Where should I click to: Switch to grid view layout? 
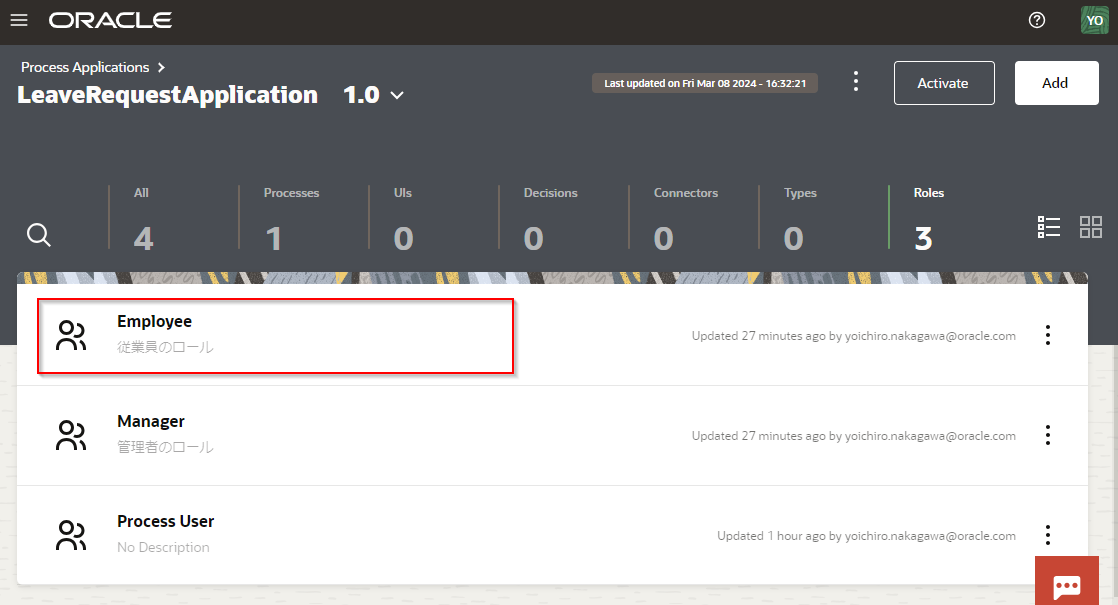tap(1091, 227)
